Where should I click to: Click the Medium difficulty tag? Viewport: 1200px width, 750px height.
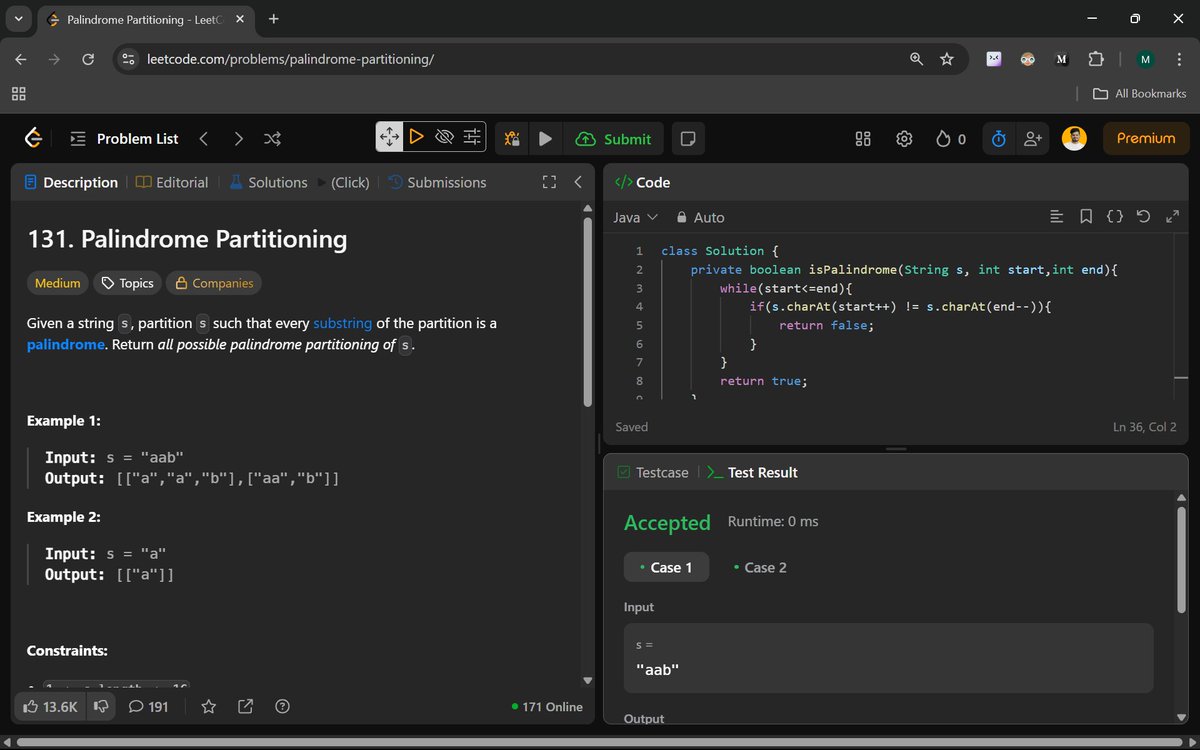[x=57, y=283]
